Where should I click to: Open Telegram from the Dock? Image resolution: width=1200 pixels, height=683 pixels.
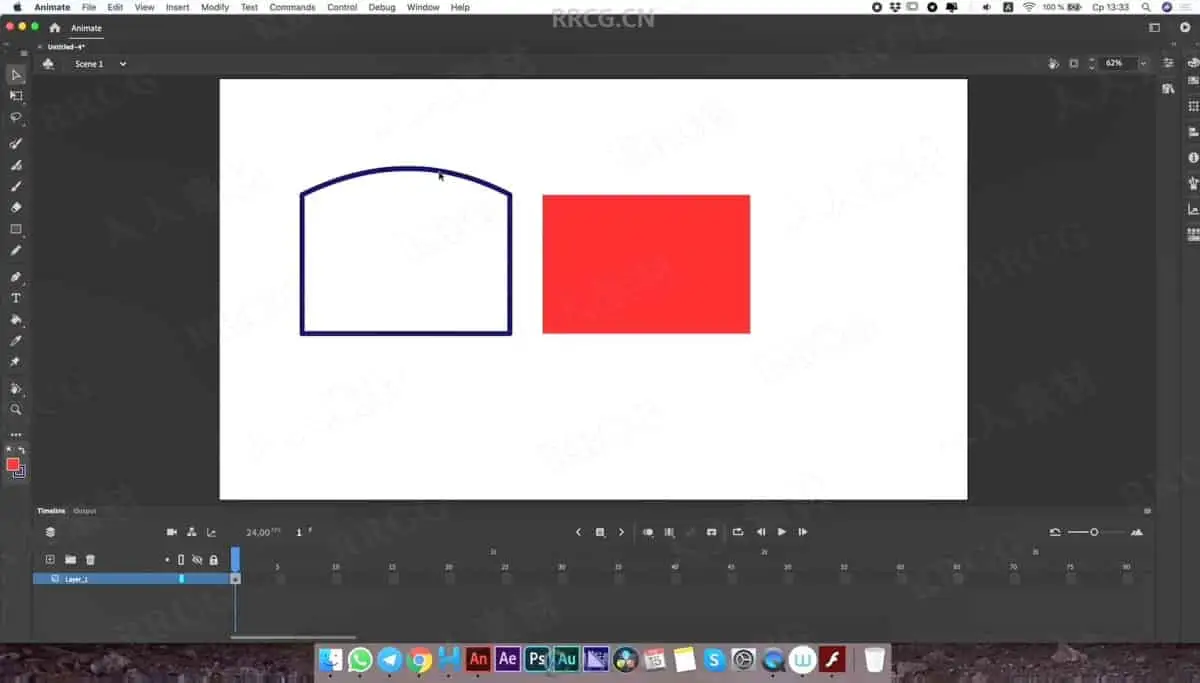pos(390,659)
